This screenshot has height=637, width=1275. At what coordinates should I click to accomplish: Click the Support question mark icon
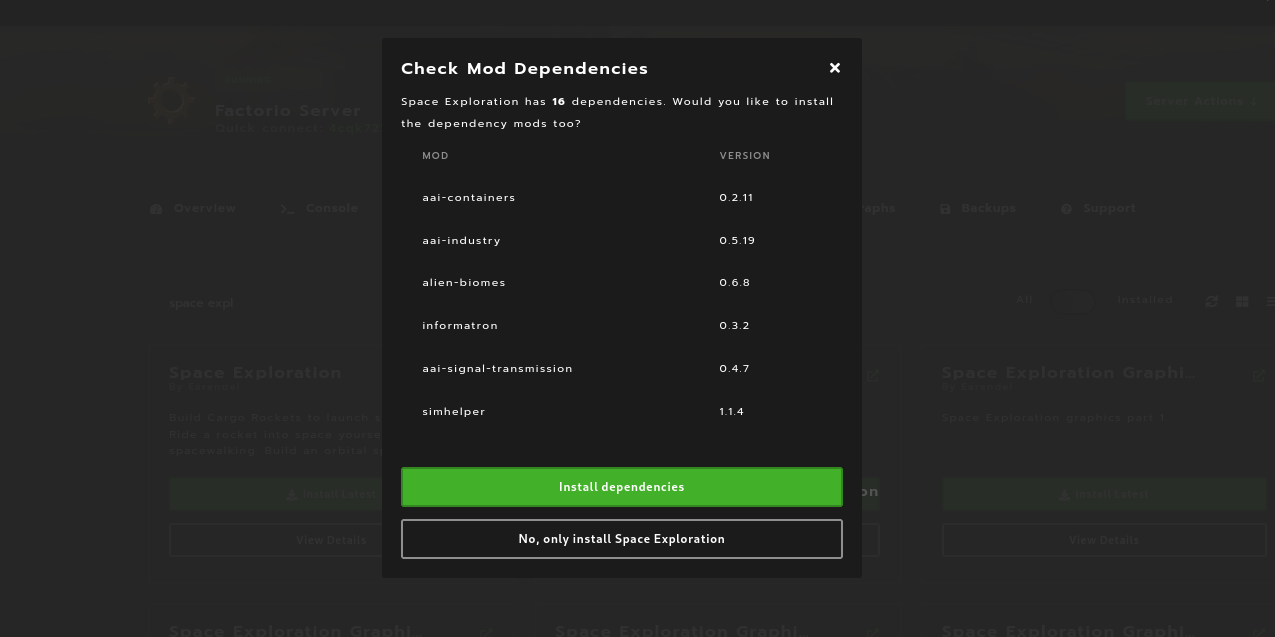1067,209
